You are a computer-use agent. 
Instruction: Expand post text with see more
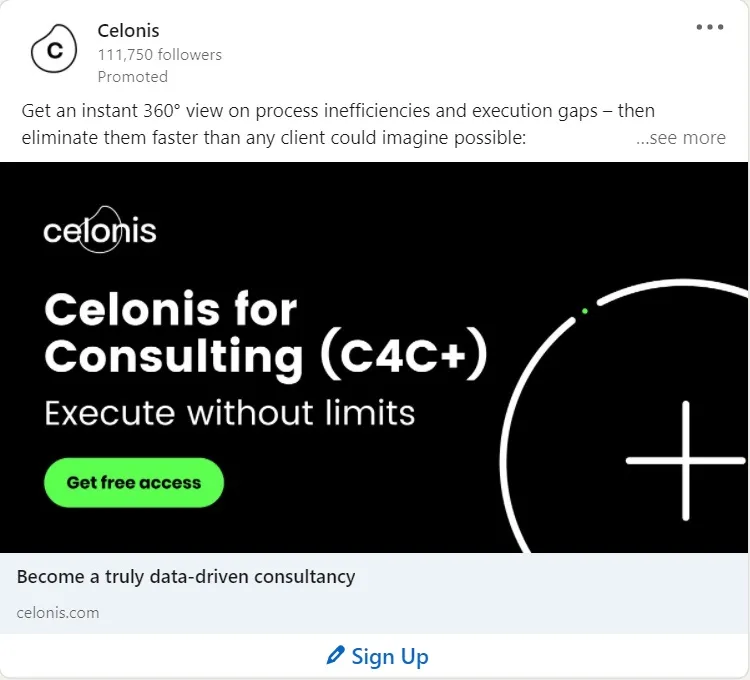pos(681,138)
